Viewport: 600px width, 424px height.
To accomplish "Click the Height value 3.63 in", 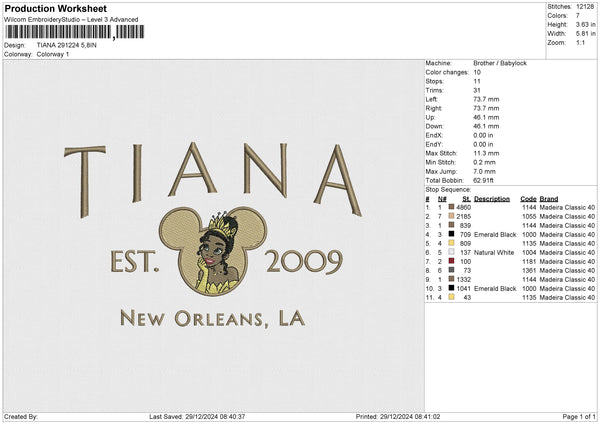I will [585, 24].
